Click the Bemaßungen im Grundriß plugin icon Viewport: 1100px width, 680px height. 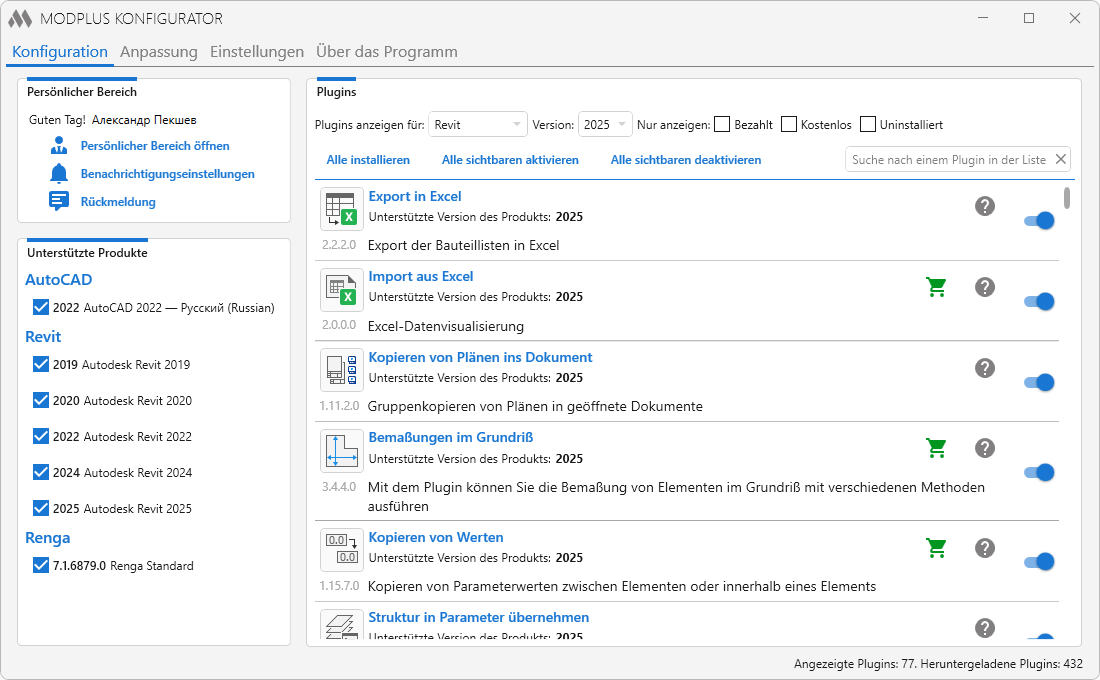tap(342, 451)
